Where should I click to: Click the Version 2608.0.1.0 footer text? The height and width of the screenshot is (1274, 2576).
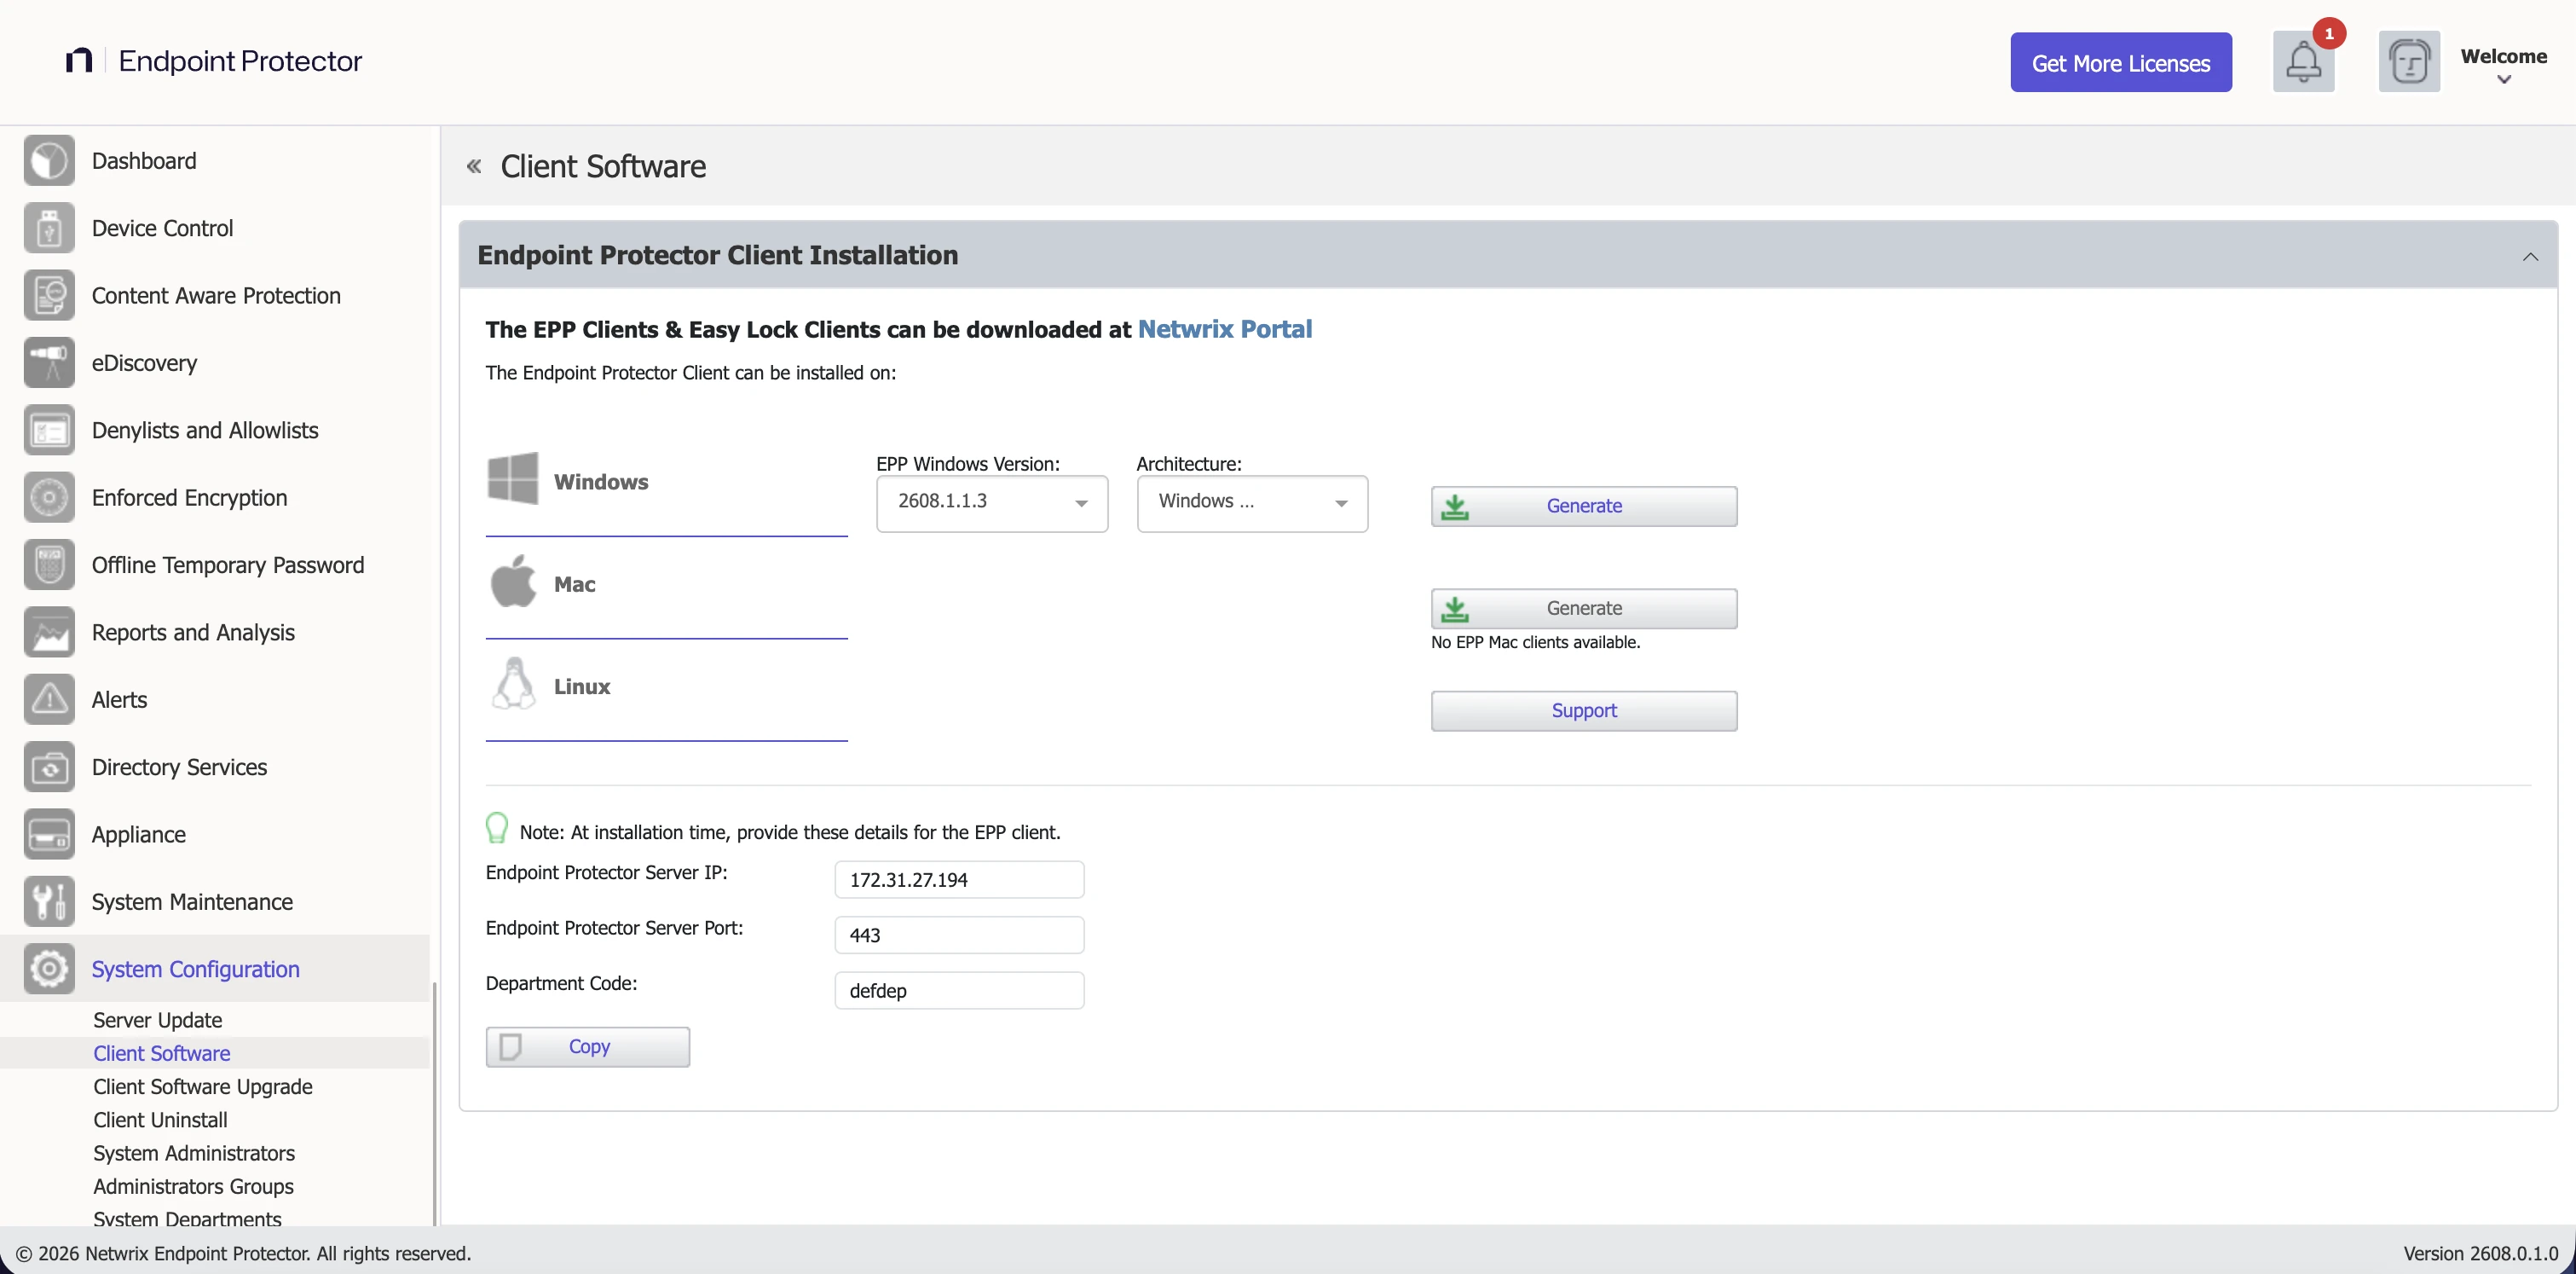[x=2481, y=1253]
